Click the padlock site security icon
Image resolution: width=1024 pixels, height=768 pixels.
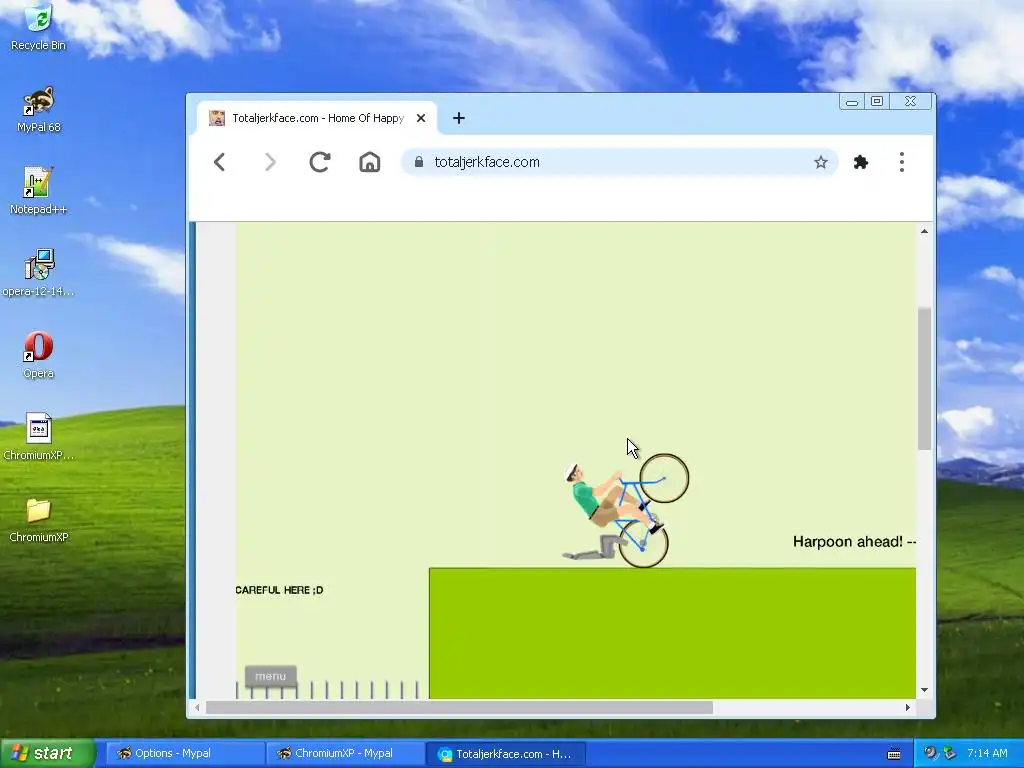tap(419, 162)
